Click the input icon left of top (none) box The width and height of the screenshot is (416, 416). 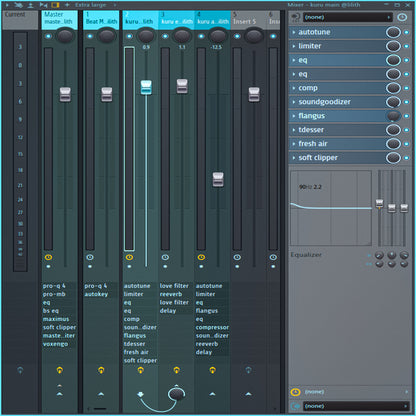295,17
